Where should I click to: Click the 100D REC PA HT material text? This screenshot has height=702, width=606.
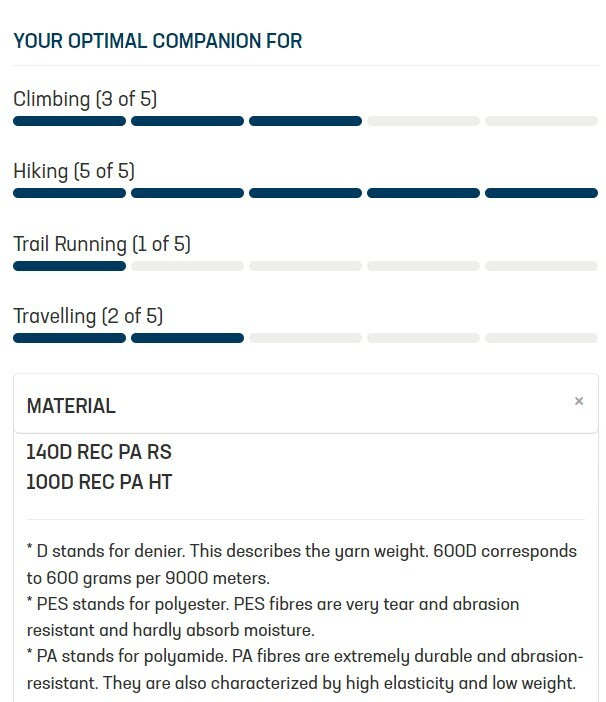(x=99, y=482)
